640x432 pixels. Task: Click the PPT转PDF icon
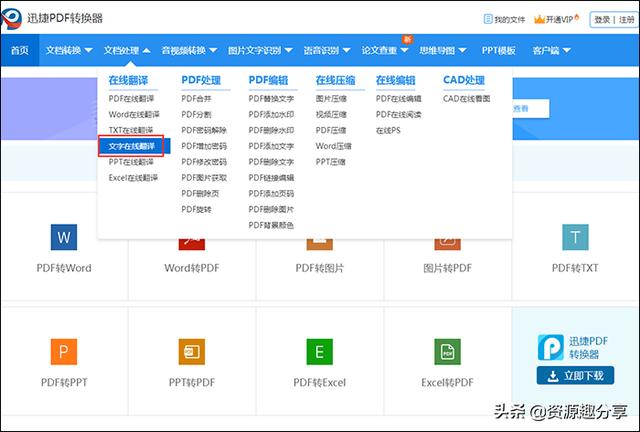[x=192, y=352]
